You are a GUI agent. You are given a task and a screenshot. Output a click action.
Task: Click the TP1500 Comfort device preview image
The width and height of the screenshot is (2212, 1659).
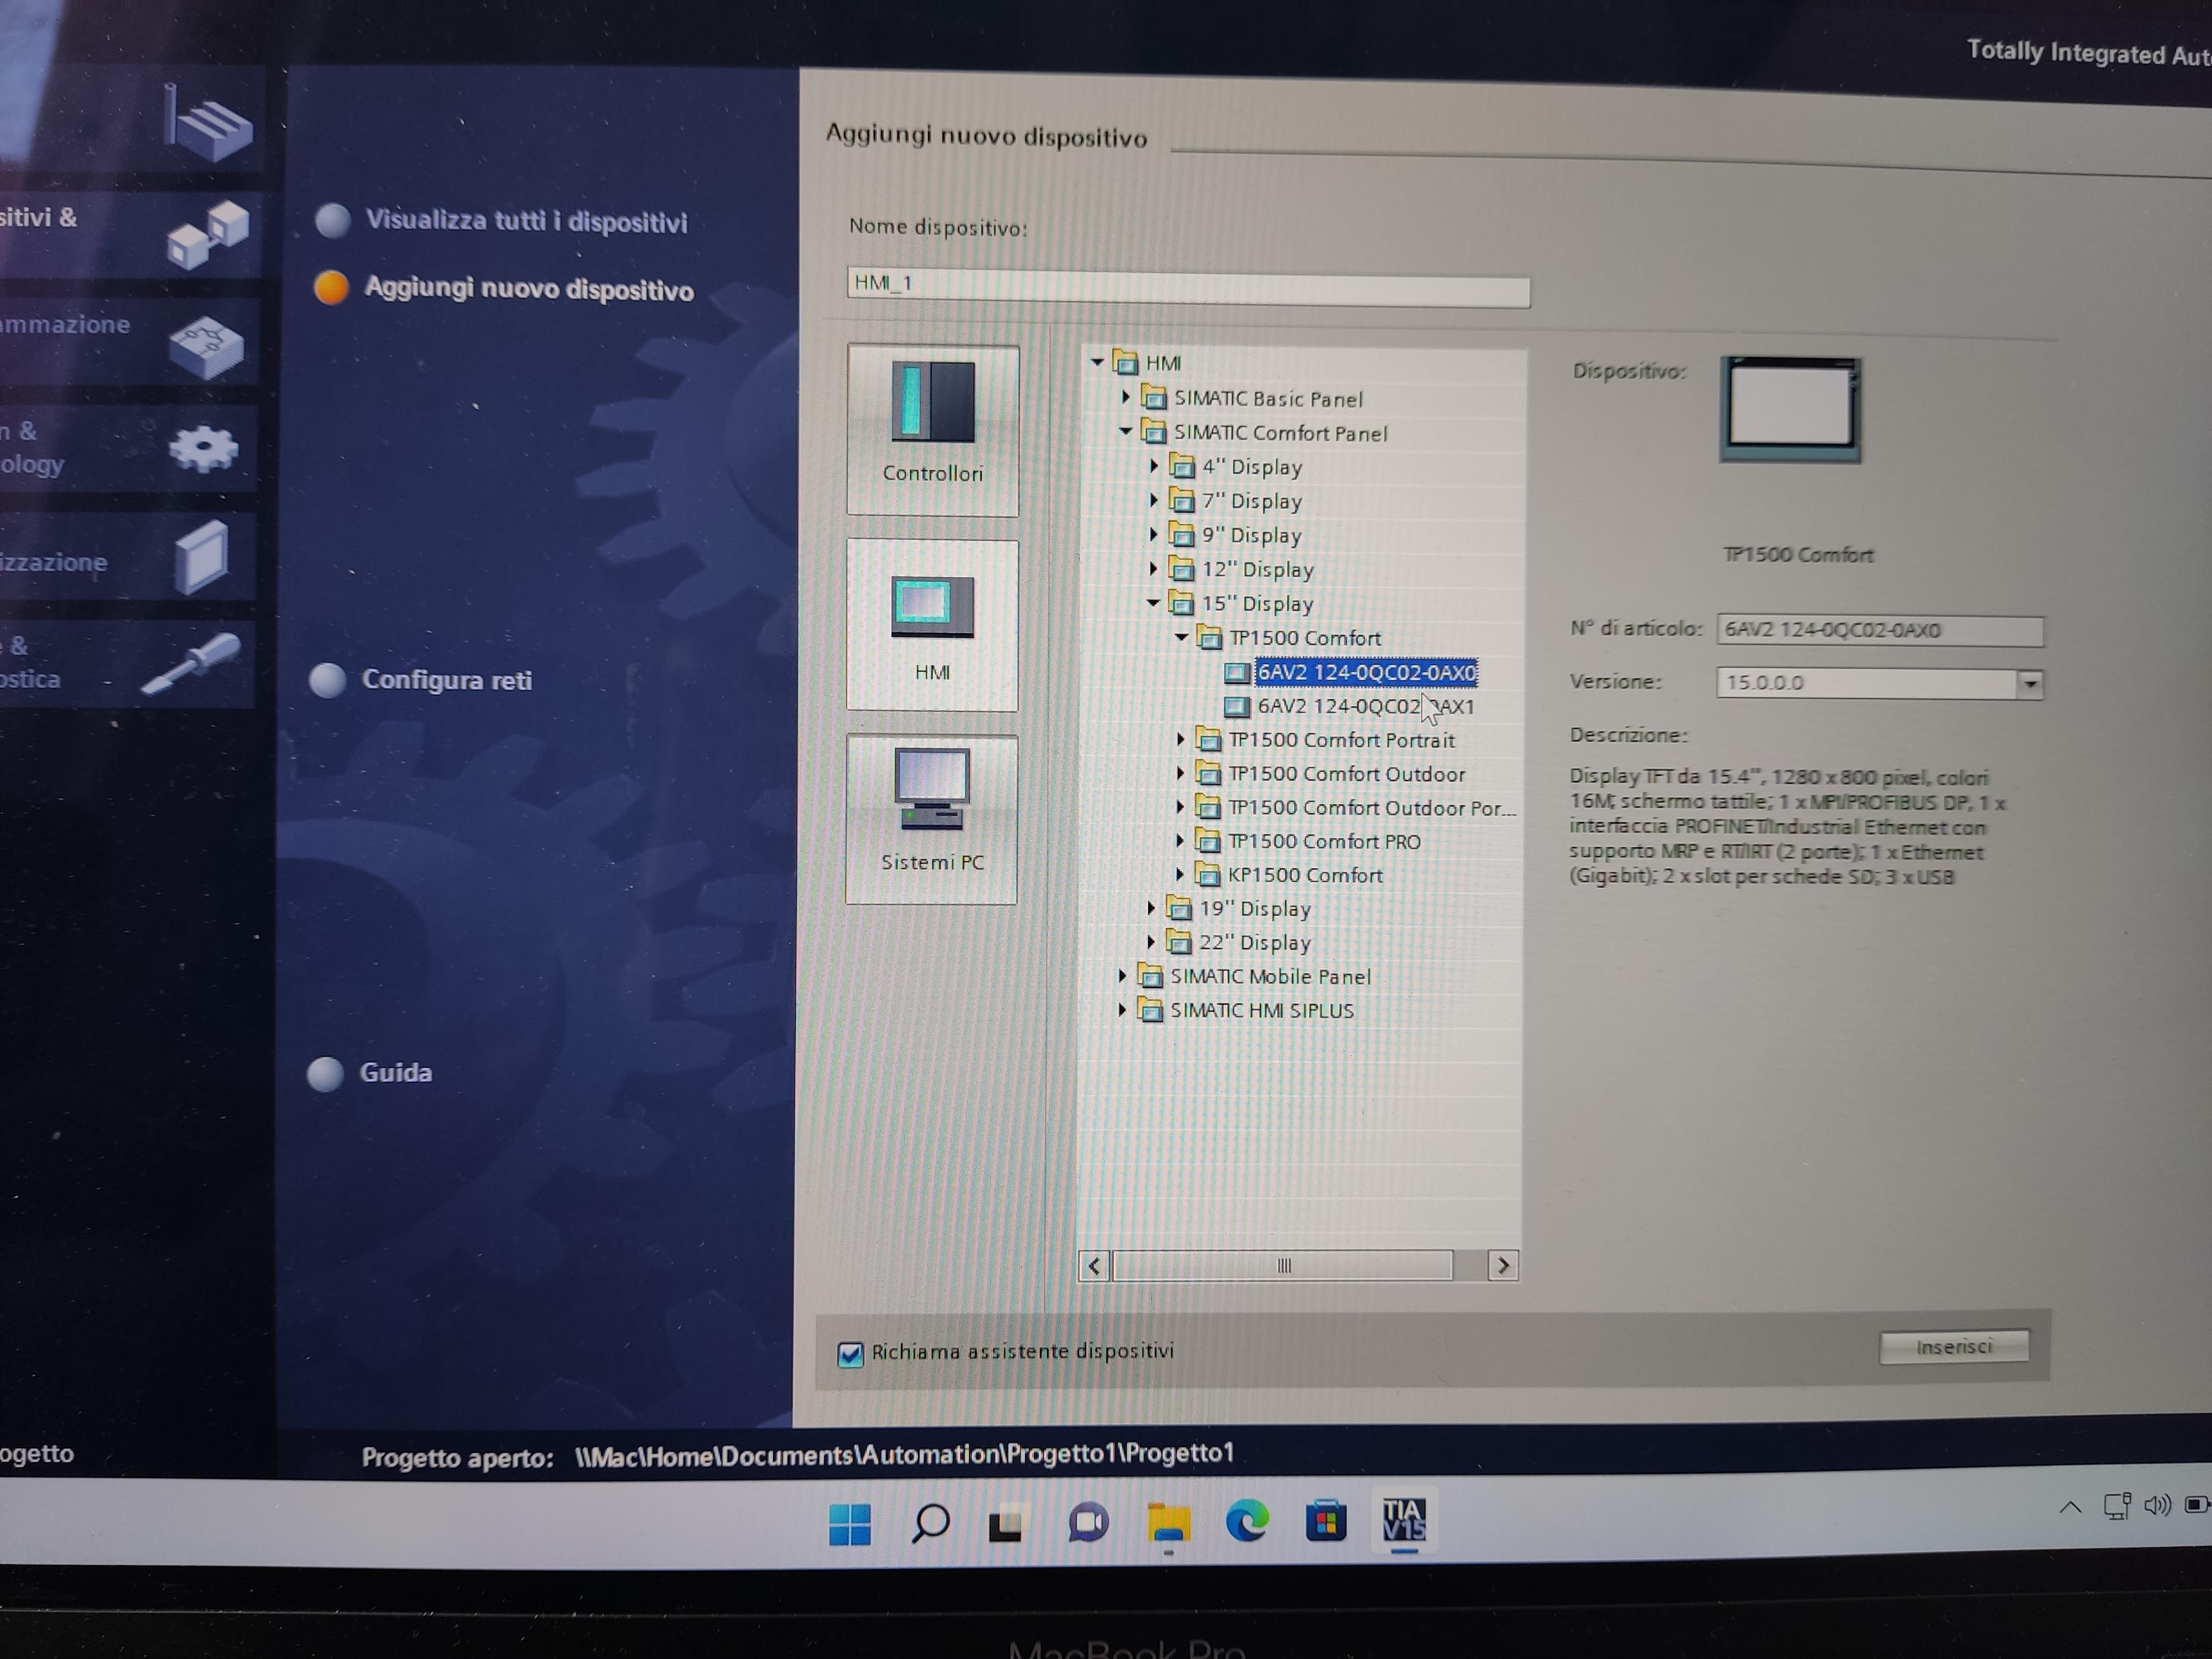(1790, 410)
